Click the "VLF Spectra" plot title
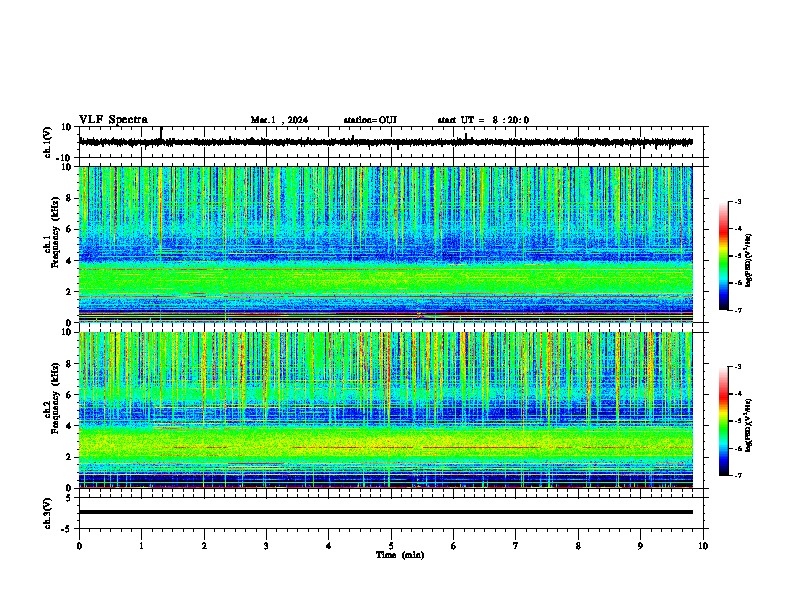Image resolution: width=792 pixels, height=612 pixels. click(x=113, y=120)
